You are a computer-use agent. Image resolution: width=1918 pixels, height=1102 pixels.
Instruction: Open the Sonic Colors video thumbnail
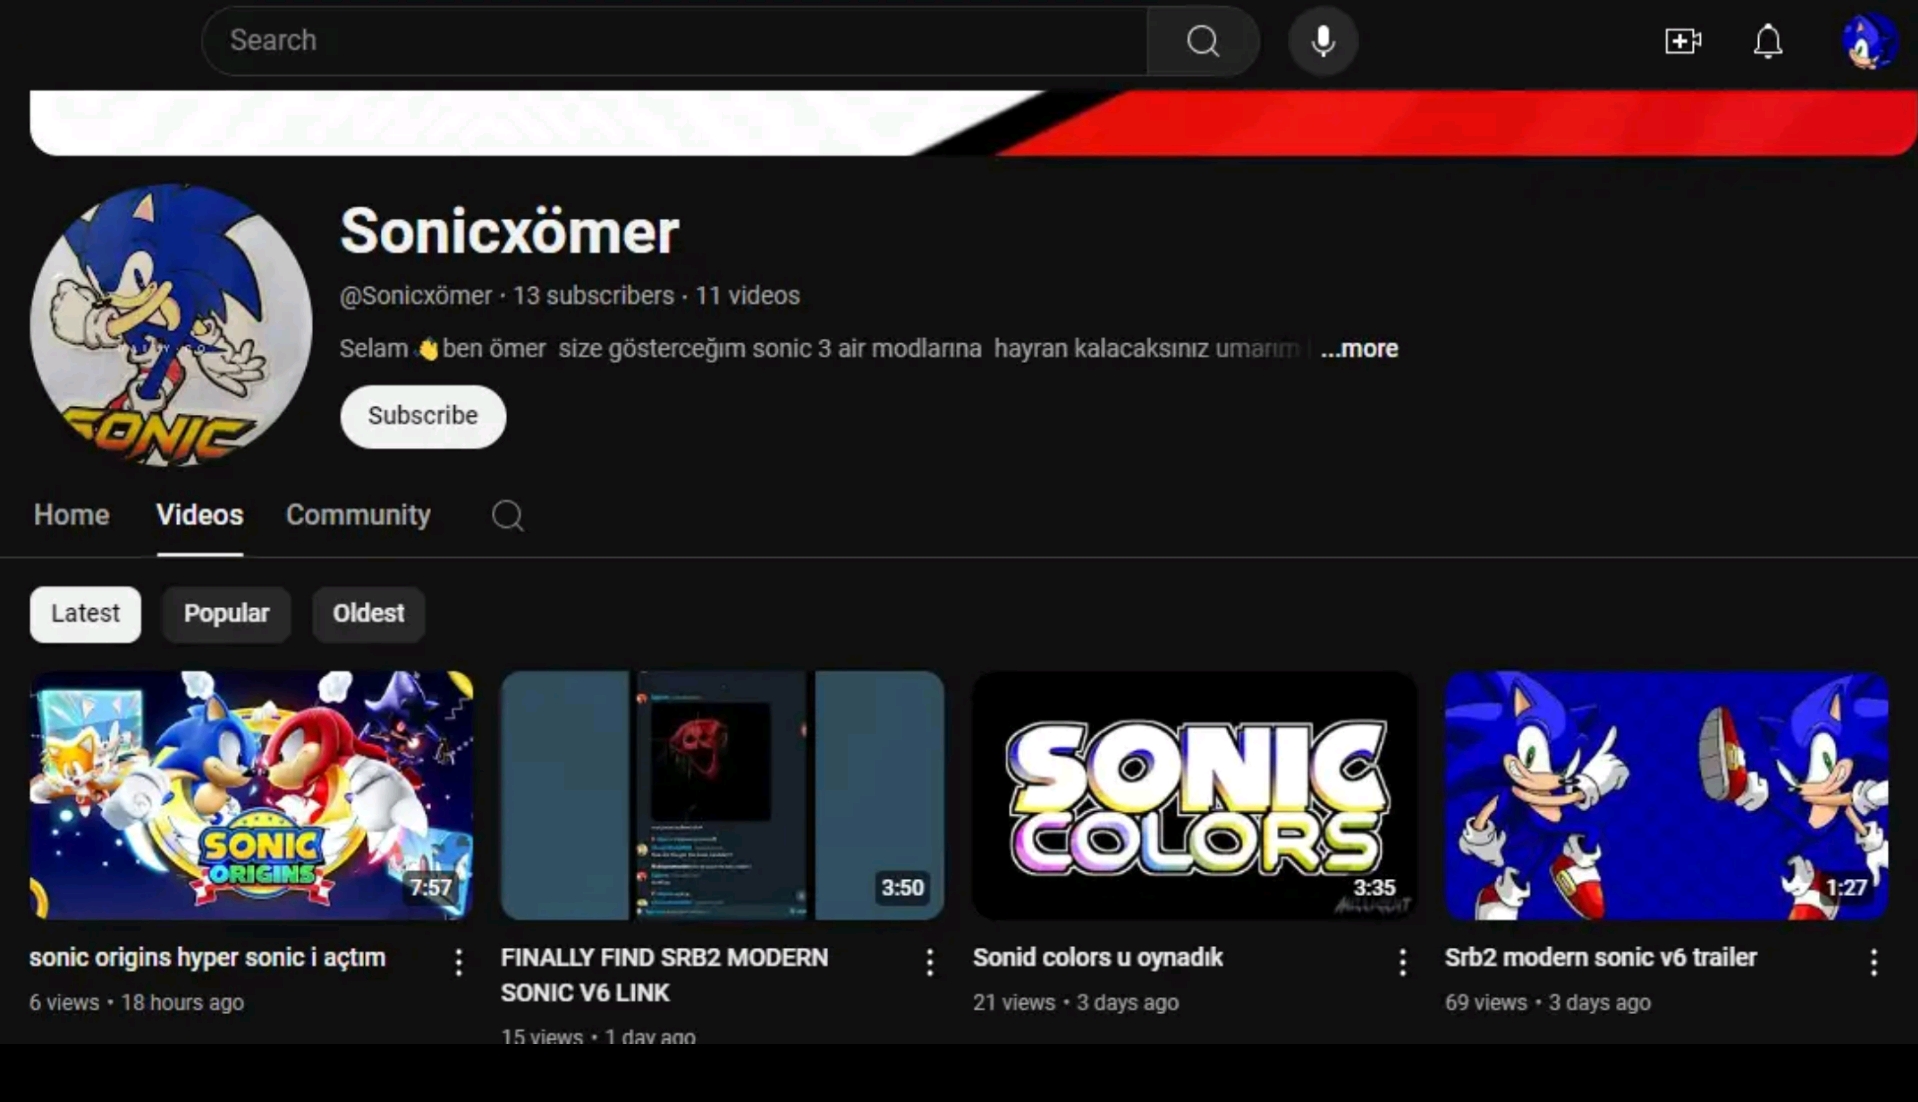click(x=1194, y=795)
